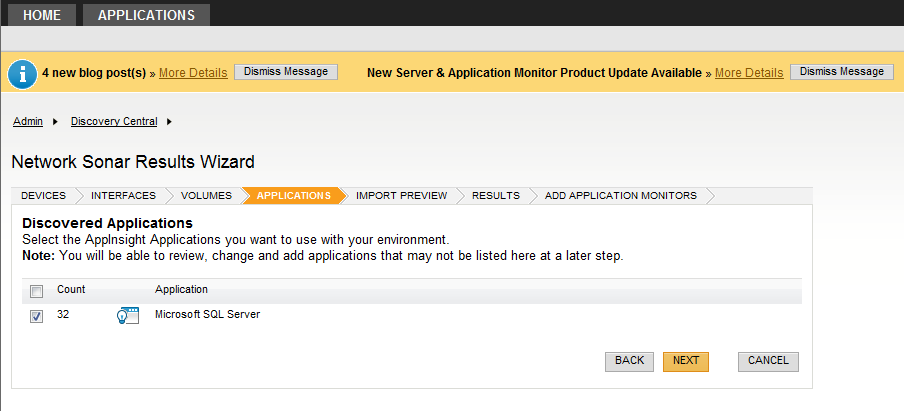Click the Microsoft SQL Server row text

(208, 315)
